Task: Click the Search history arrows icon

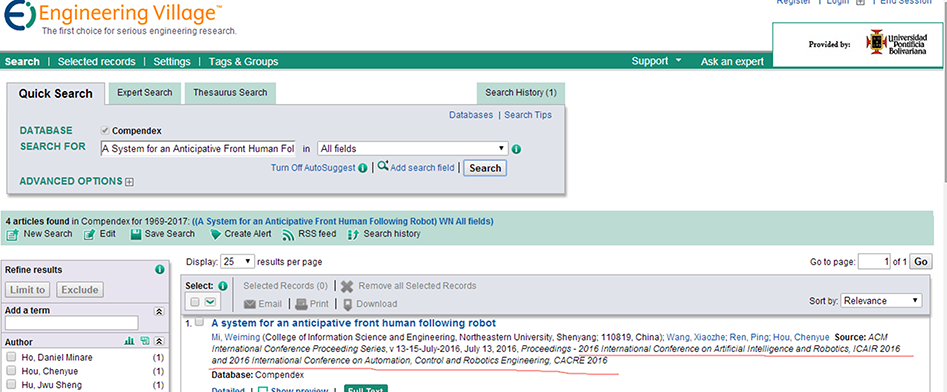Action: click(x=354, y=234)
